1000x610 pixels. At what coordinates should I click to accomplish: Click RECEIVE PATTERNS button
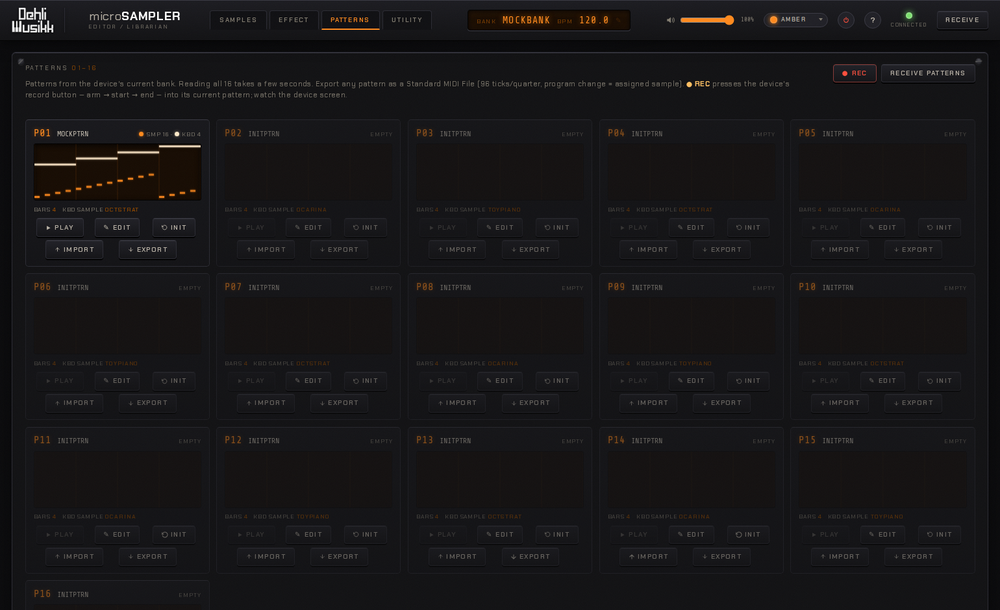pos(927,73)
